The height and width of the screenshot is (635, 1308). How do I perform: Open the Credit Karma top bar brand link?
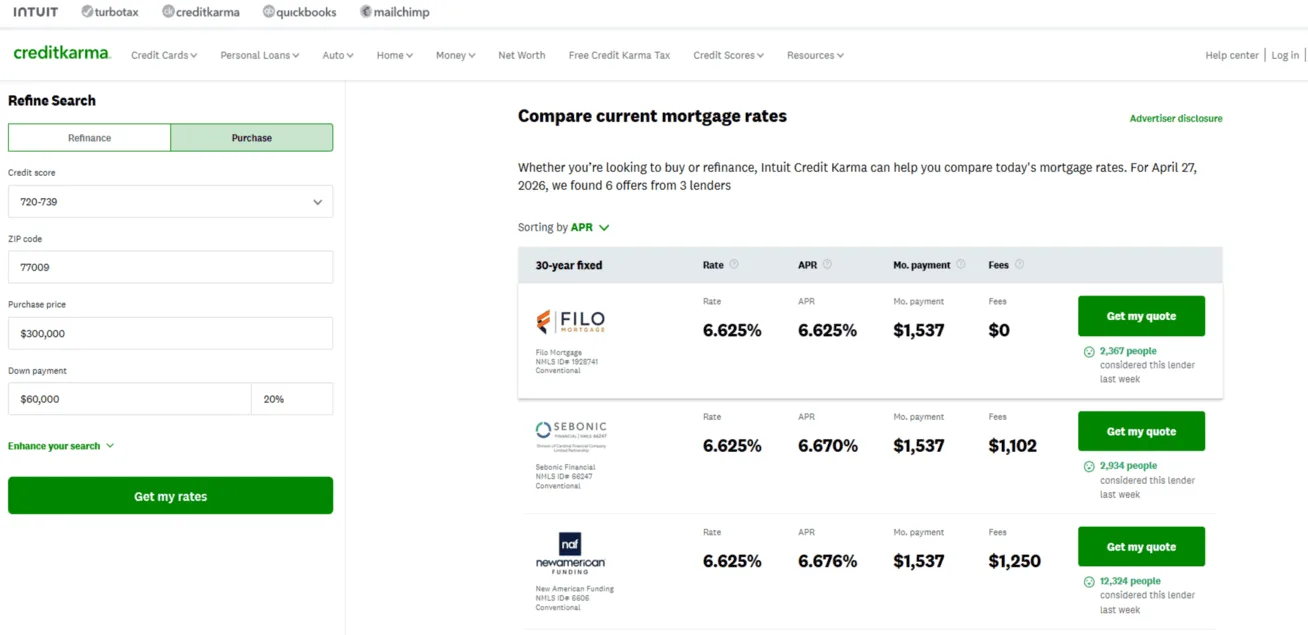click(201, 12)
